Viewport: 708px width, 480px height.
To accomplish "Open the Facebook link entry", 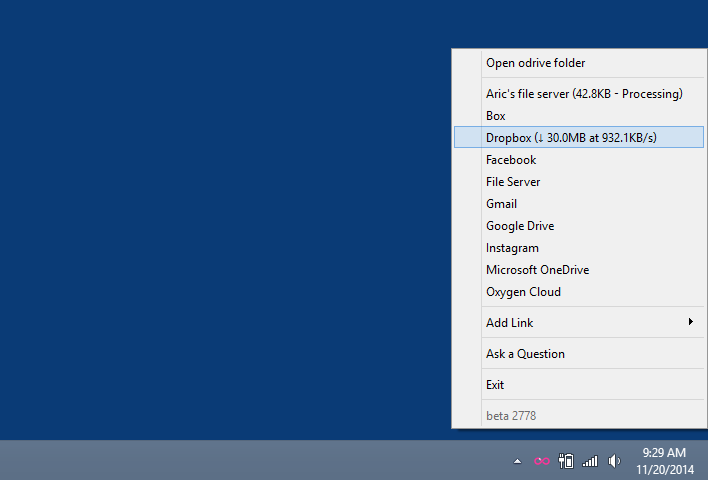I will pos(579,159).
